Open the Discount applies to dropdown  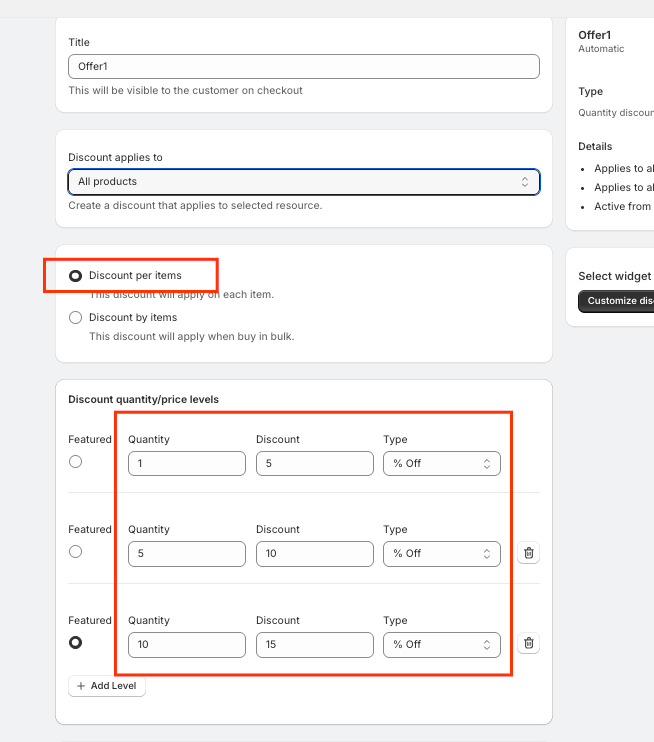pyautogui.click(x=303, y=182)
